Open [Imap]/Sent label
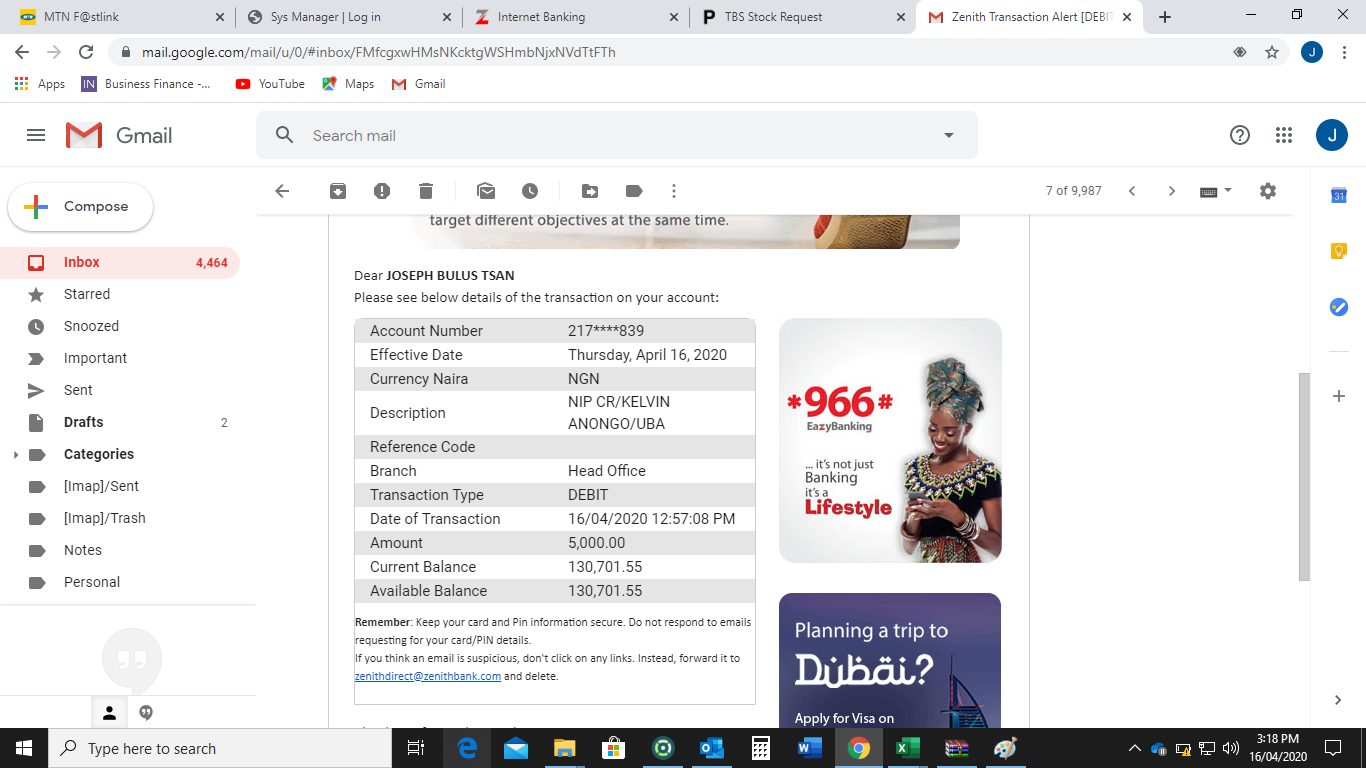This screenshot has width=1366, height=768. 120,486
